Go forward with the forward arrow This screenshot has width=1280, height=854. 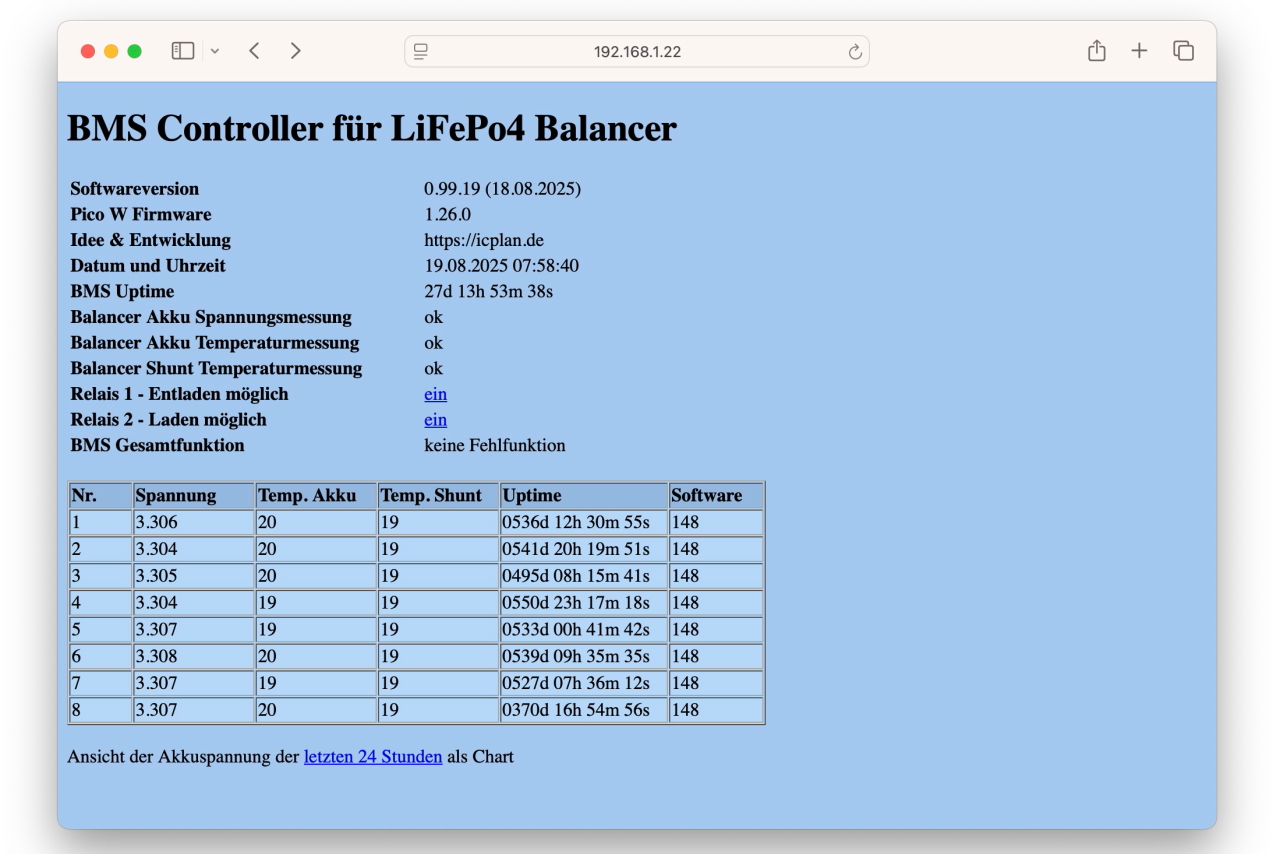295,51
